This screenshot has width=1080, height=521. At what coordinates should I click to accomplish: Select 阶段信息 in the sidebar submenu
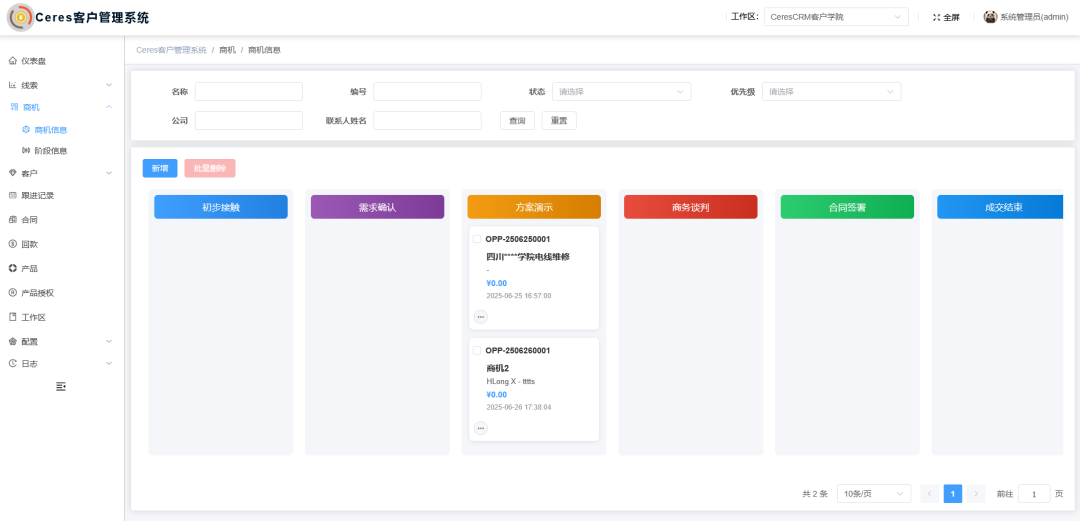51,151
